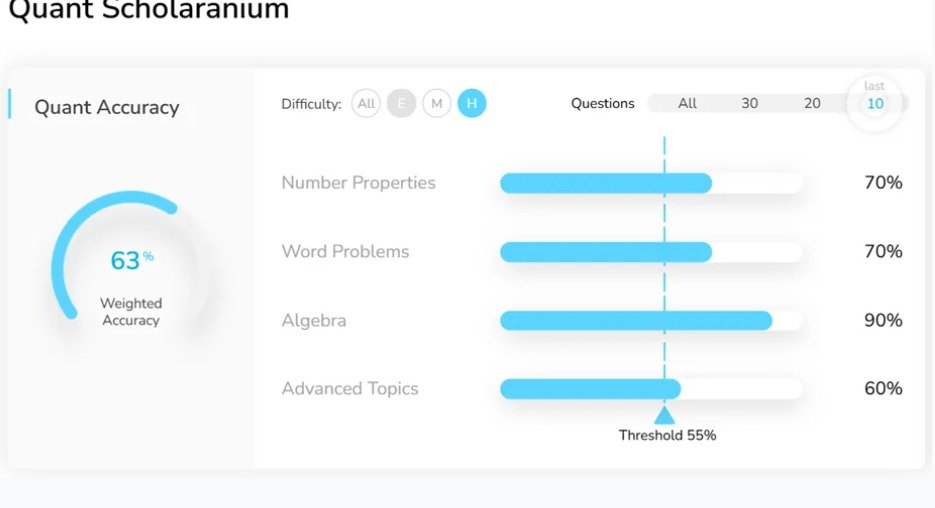Select the M (medium) difficulty filter
Viewport: 935px width, 508px height.
click(436, 104)
